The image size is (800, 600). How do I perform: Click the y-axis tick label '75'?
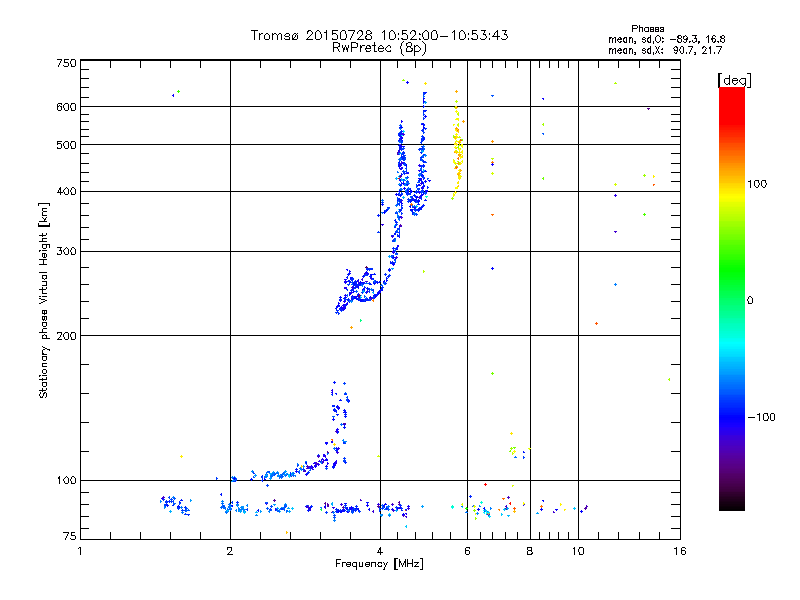point(70,536)
